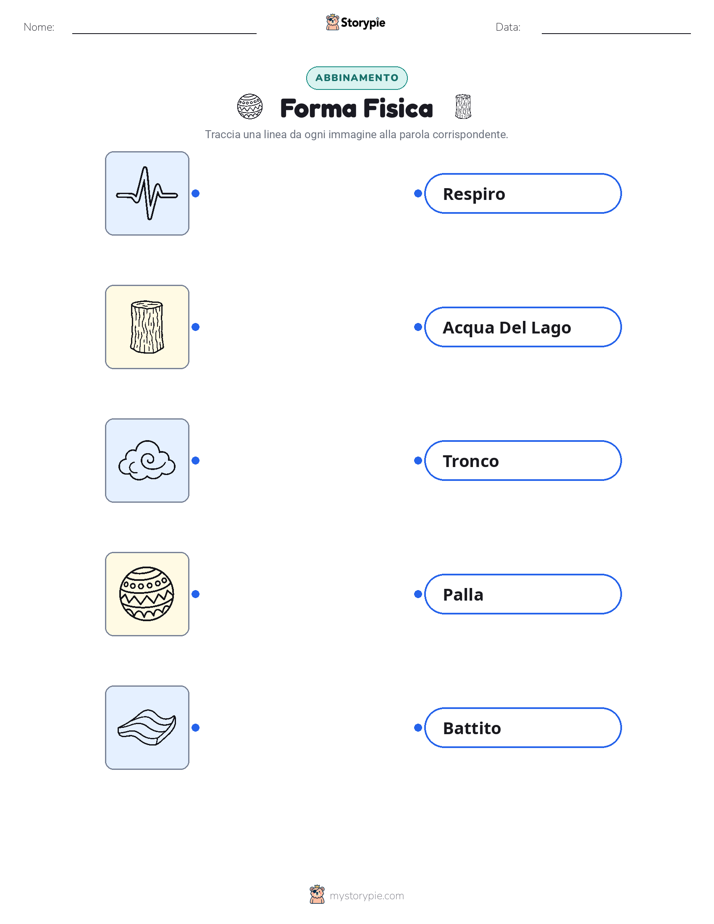
Task: Click the heartbeat pulse line image
Action: (x=147, y=193)
